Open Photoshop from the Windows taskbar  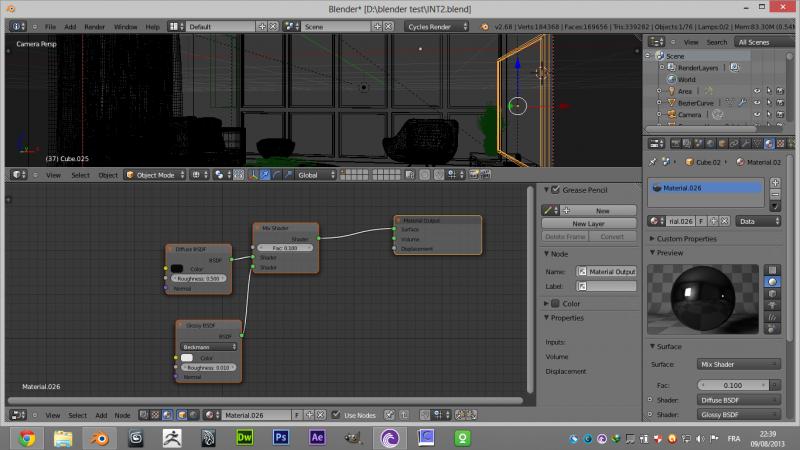[x=281, y=437]
